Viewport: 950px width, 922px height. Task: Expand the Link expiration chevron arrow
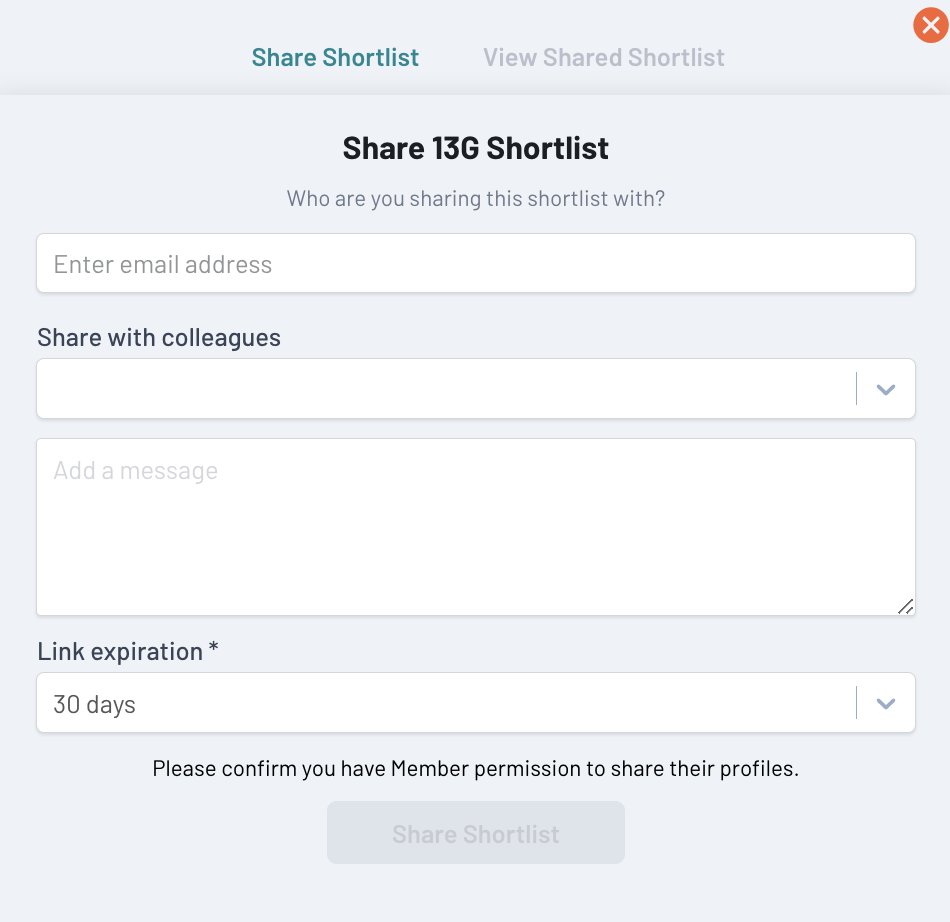(x=885, y=703)
